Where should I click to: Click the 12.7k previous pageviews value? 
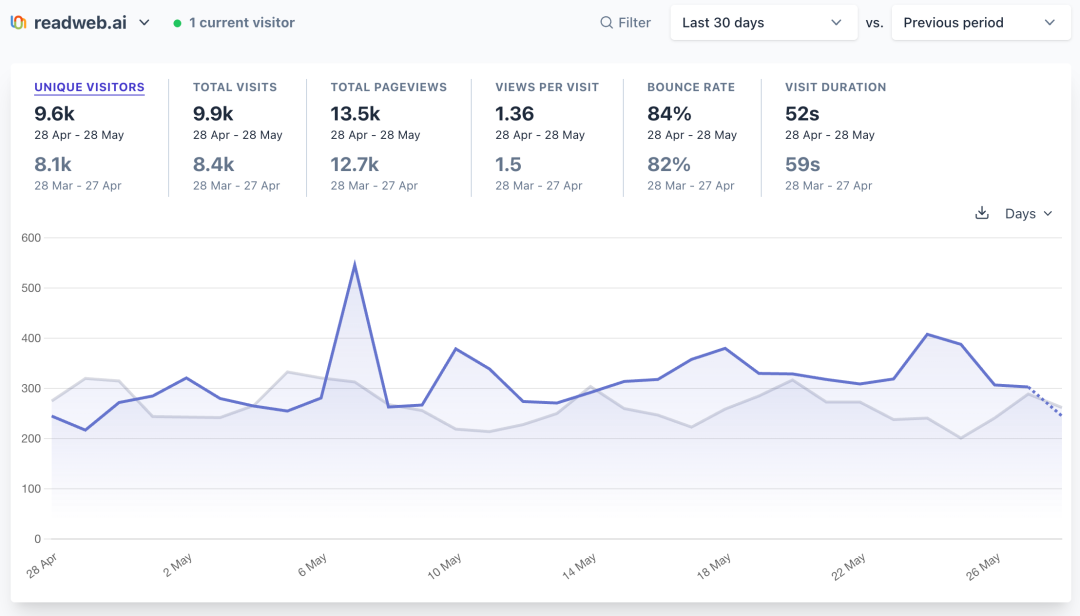(355, 165)
